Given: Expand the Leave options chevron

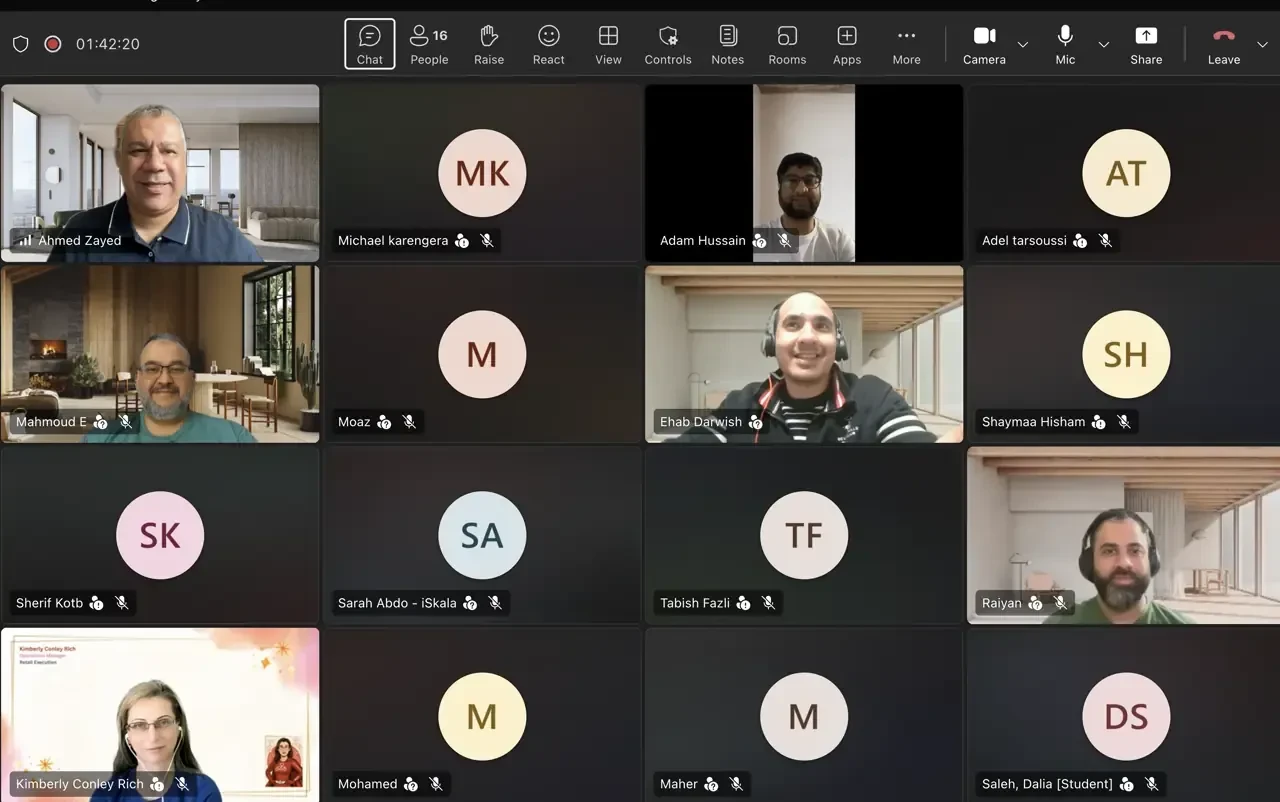Looking at the screenshot, I should (1262, 44).
